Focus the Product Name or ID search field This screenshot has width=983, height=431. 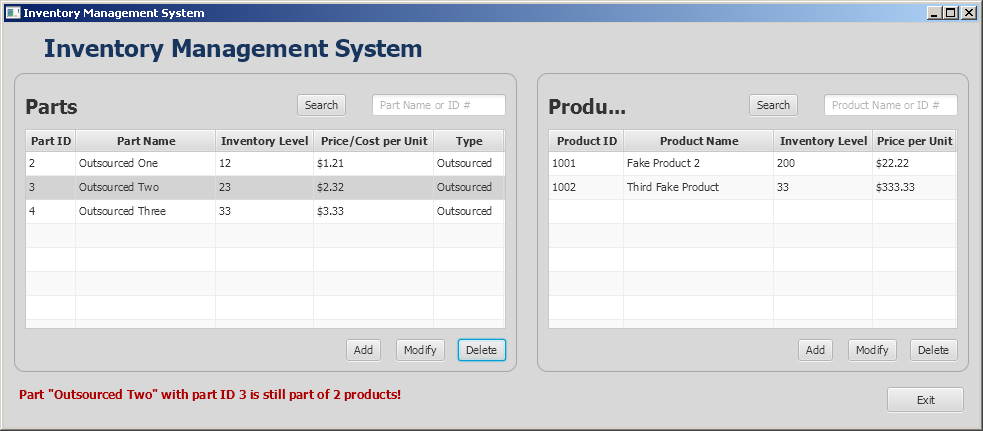(x=890, y=105)
